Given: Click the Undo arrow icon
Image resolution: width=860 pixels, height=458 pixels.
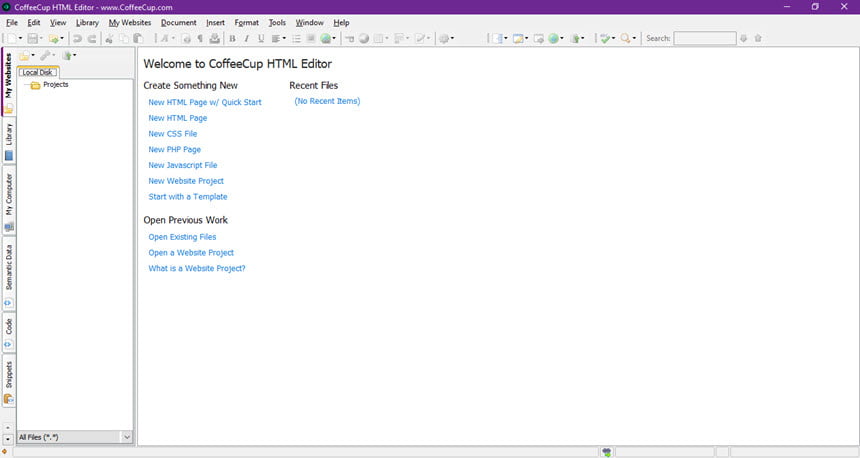Looking at the screenshot, I should click(77, 38).
